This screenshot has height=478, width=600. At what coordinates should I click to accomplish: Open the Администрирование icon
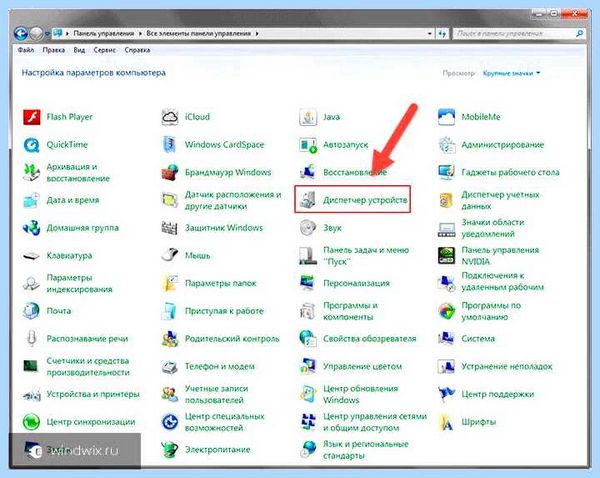tap(446, 145)
